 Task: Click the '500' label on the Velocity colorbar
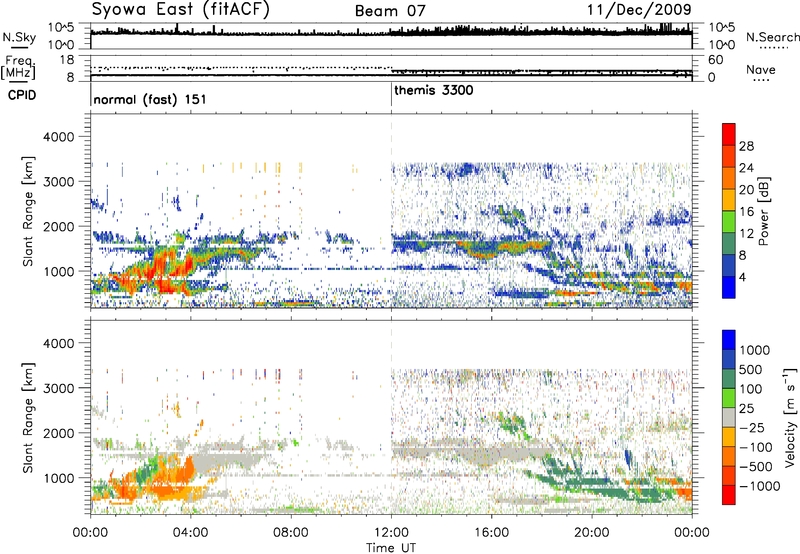(x=751, y=369)
